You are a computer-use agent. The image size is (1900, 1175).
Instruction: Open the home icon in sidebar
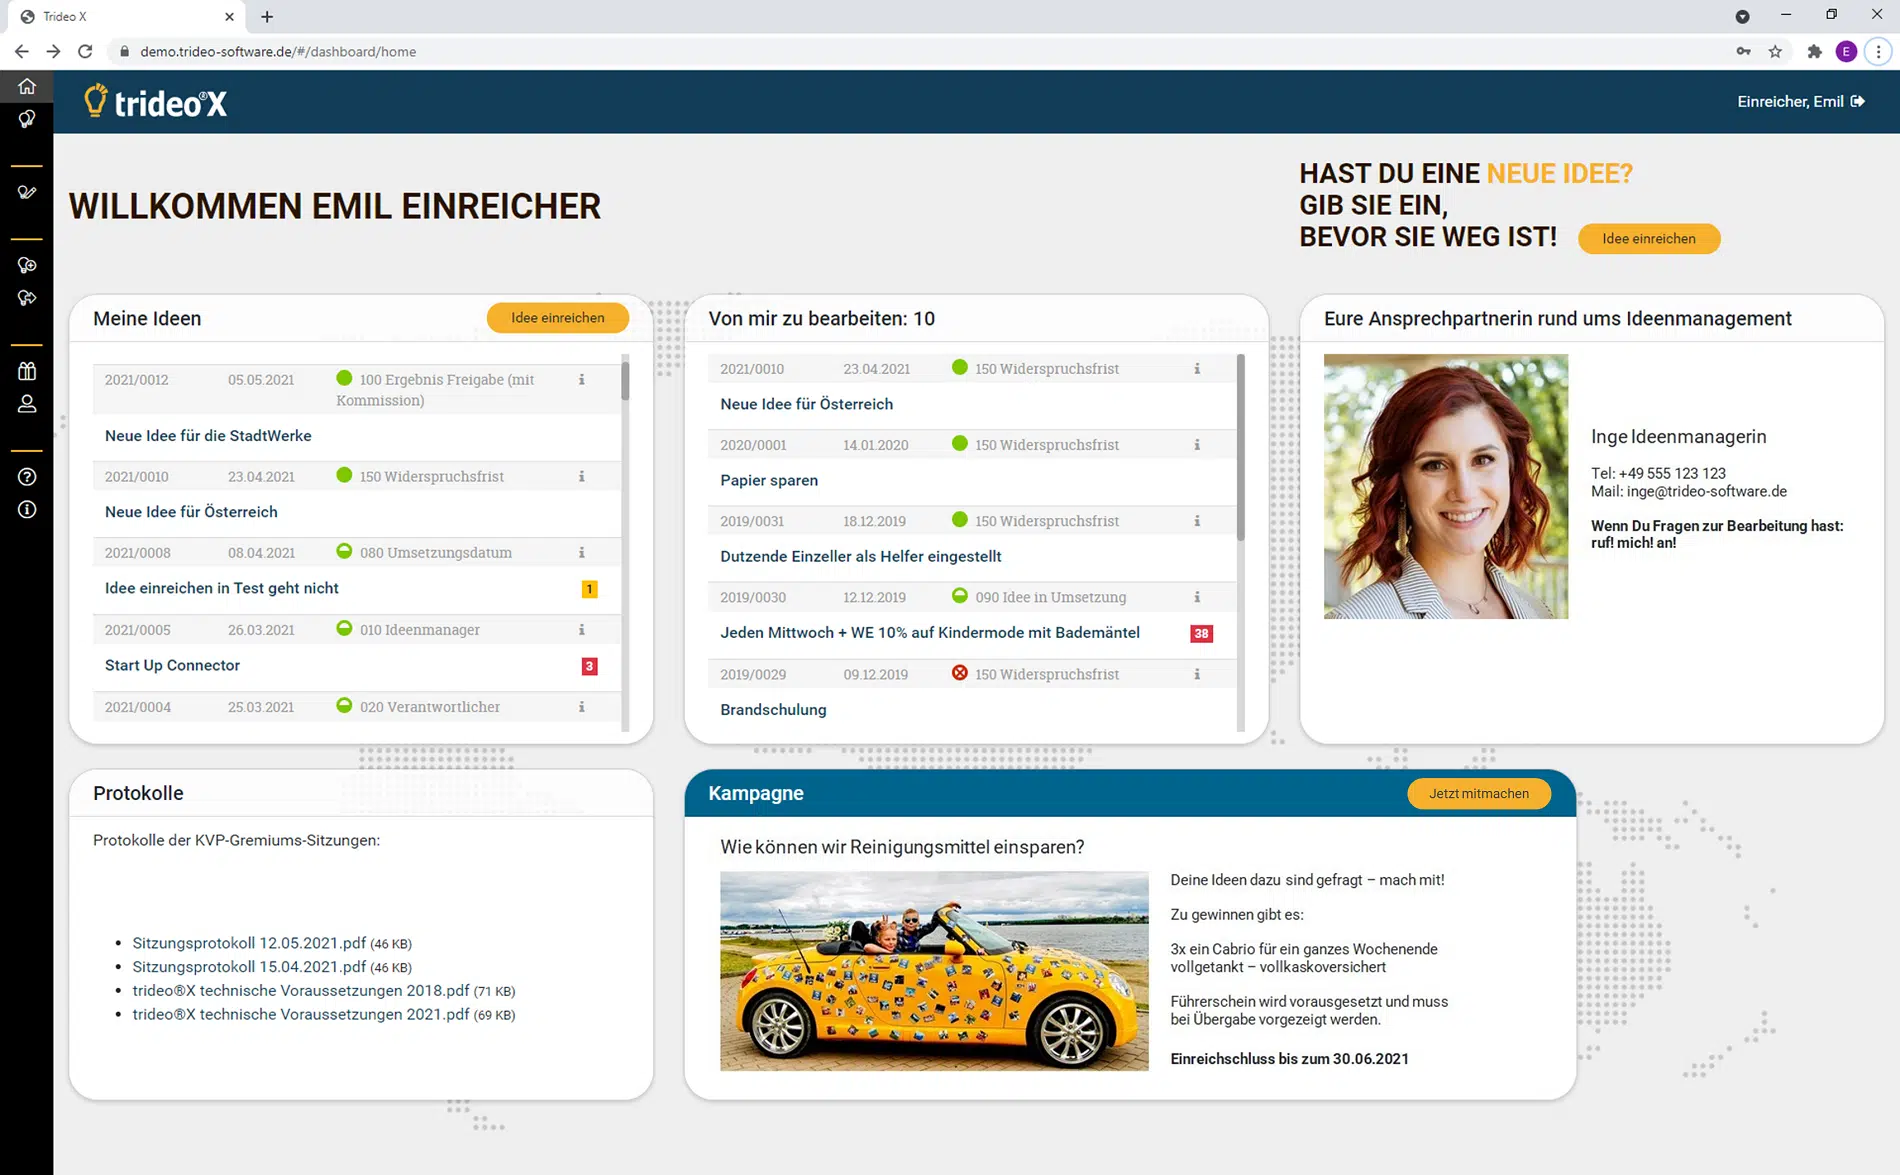tap(27, 87)
